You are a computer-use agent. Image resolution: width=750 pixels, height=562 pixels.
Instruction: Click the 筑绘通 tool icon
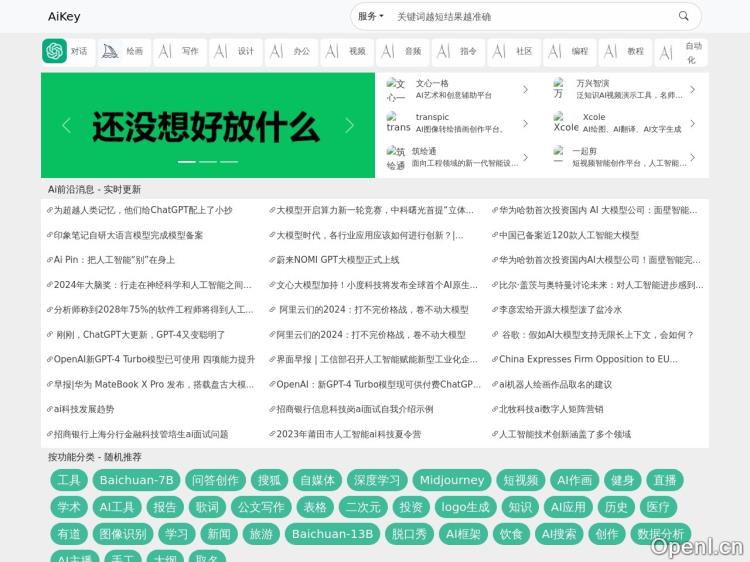point(396,157)
